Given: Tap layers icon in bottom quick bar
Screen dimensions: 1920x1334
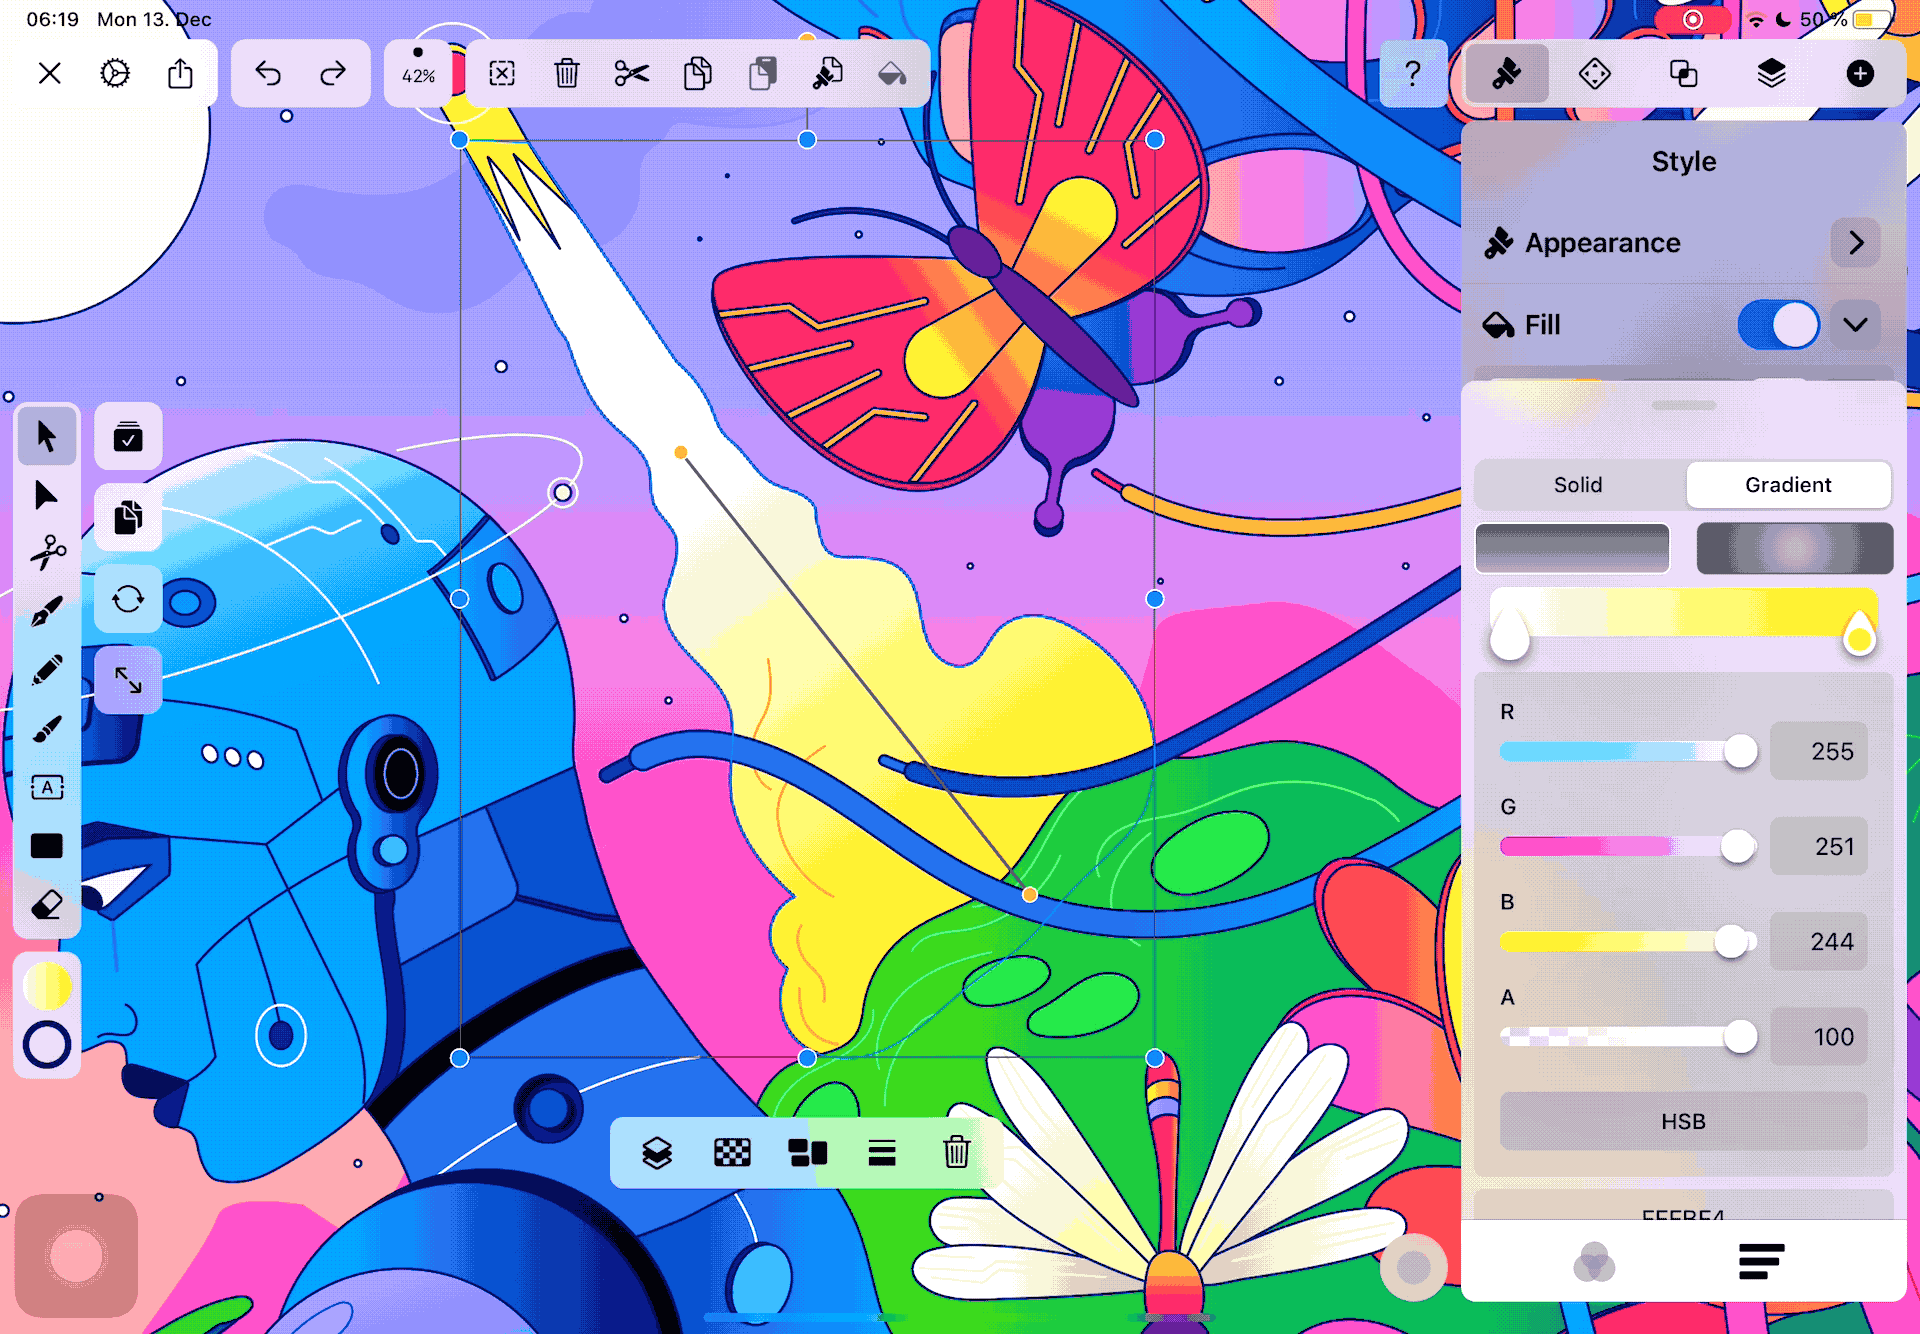Looking at the screenshot, I should click(657, 1153).
